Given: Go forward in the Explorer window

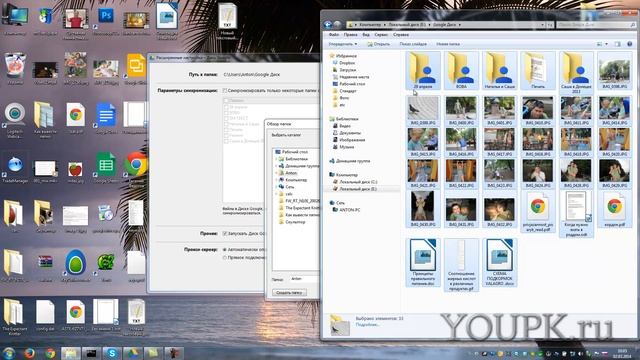Looking at the screenshot, I should [337, 24].
